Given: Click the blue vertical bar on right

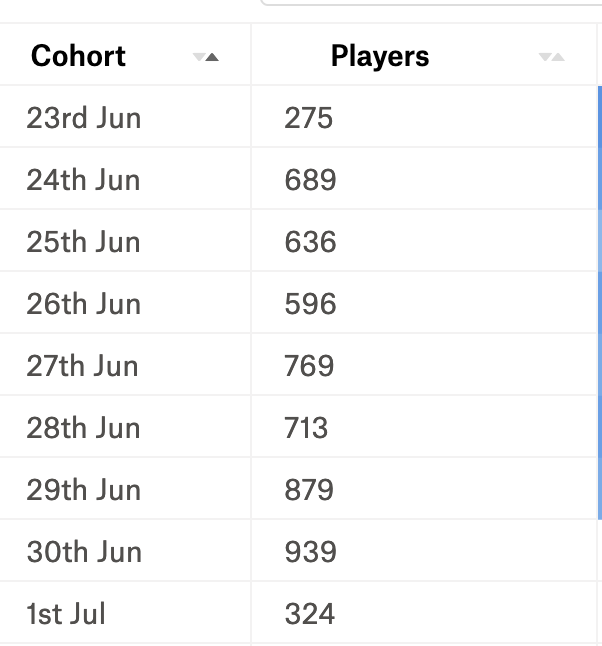Looking at the screenshot, I should coord(600,303).
